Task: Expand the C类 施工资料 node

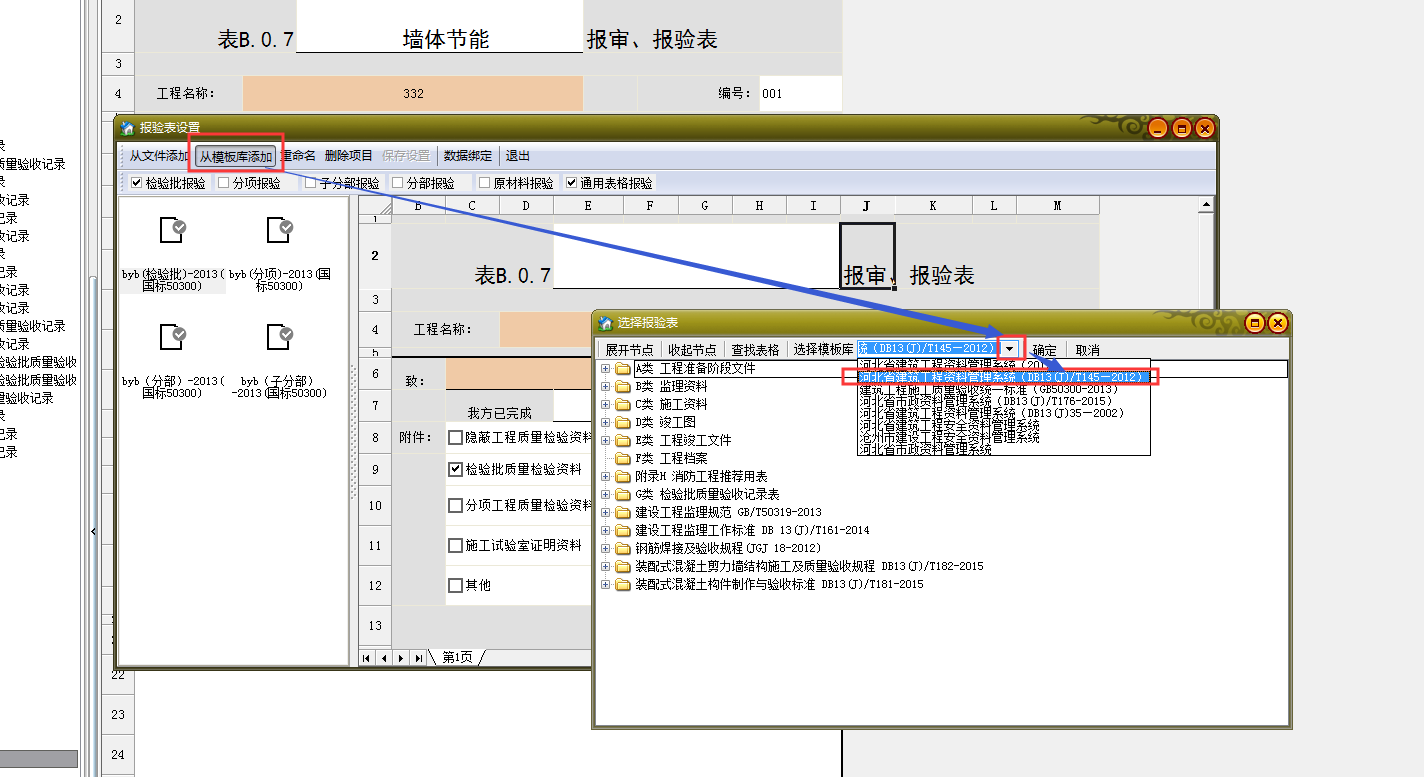Action: coord(606,405)
